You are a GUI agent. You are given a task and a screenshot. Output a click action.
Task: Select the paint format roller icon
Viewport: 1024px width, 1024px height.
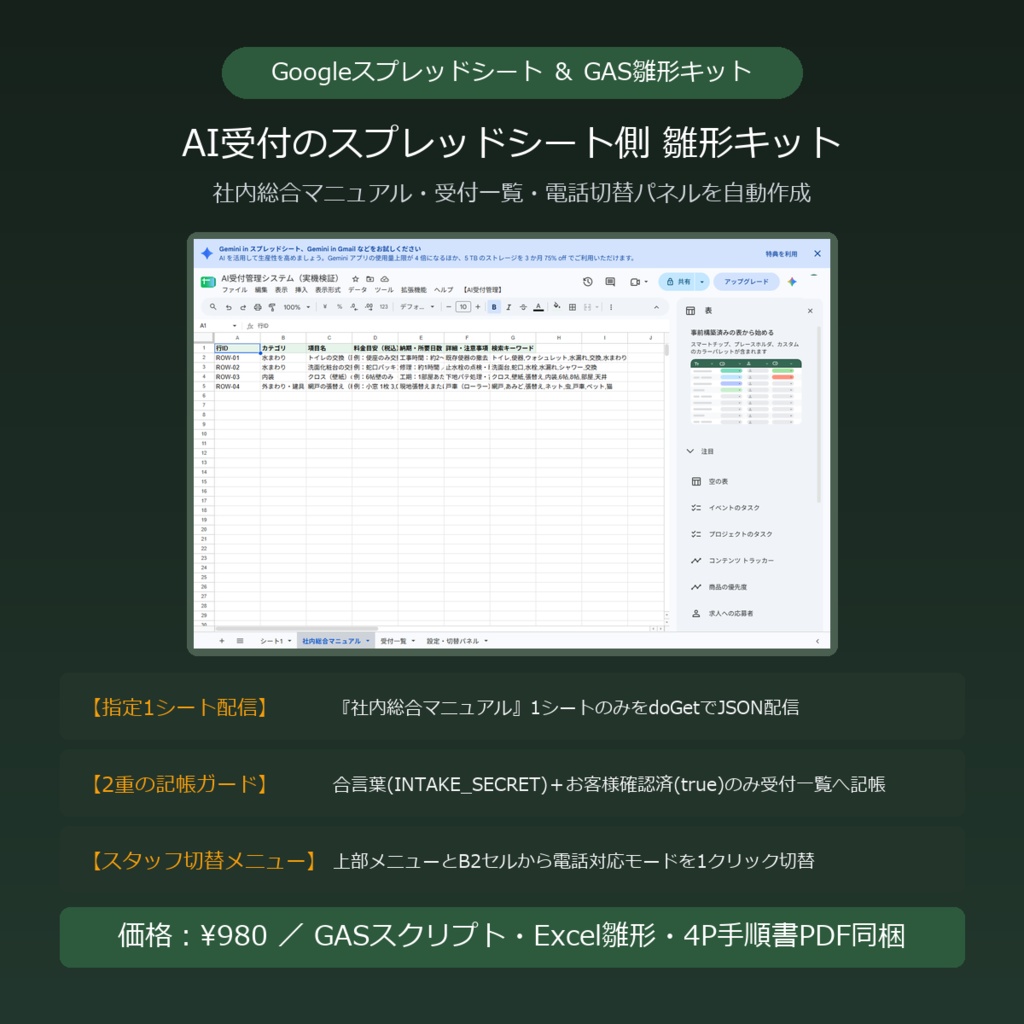point(272,307)
